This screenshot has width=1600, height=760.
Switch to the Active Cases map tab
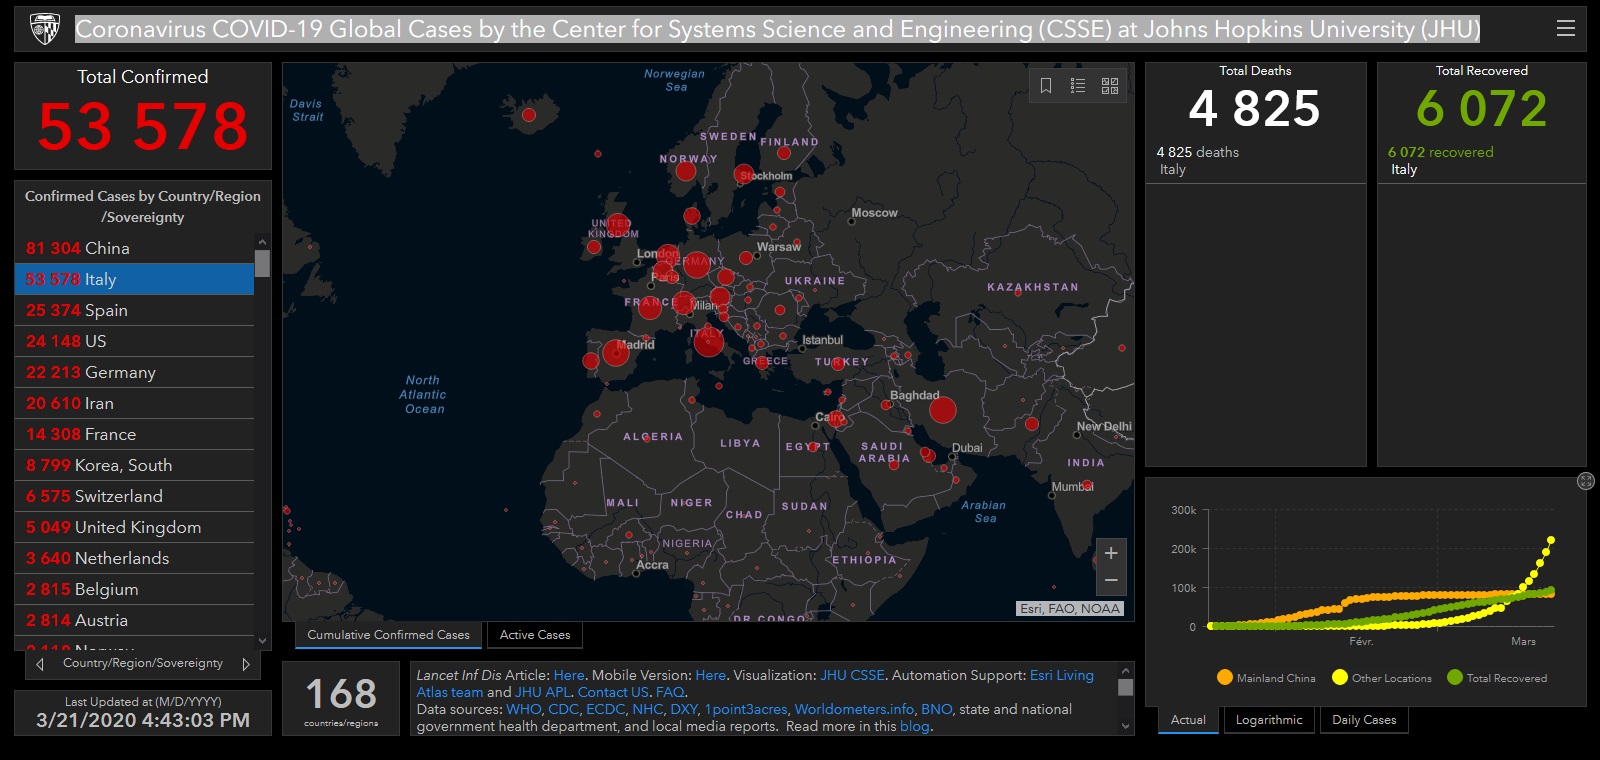[x=535, y=635]
